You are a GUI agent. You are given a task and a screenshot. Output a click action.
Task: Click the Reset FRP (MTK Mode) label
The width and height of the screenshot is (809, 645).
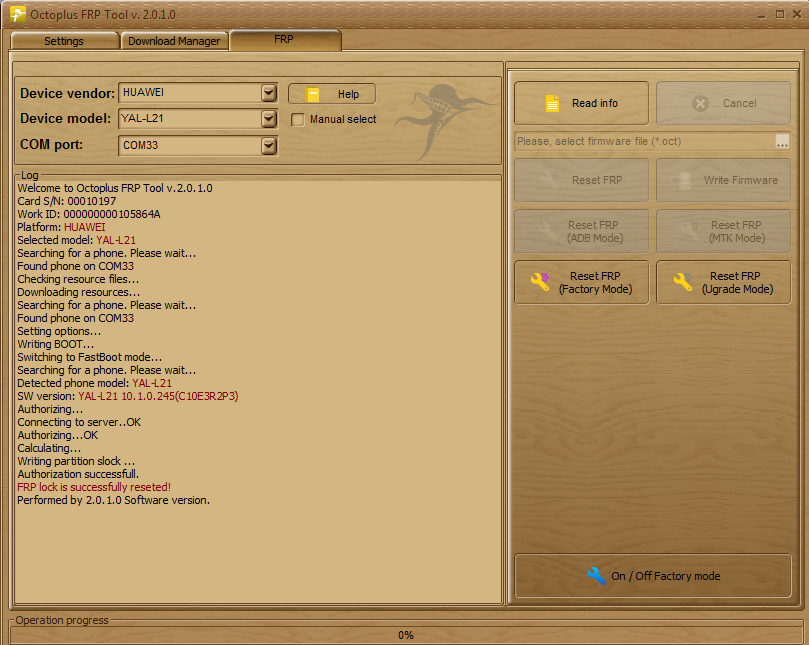tap(736, 232)
